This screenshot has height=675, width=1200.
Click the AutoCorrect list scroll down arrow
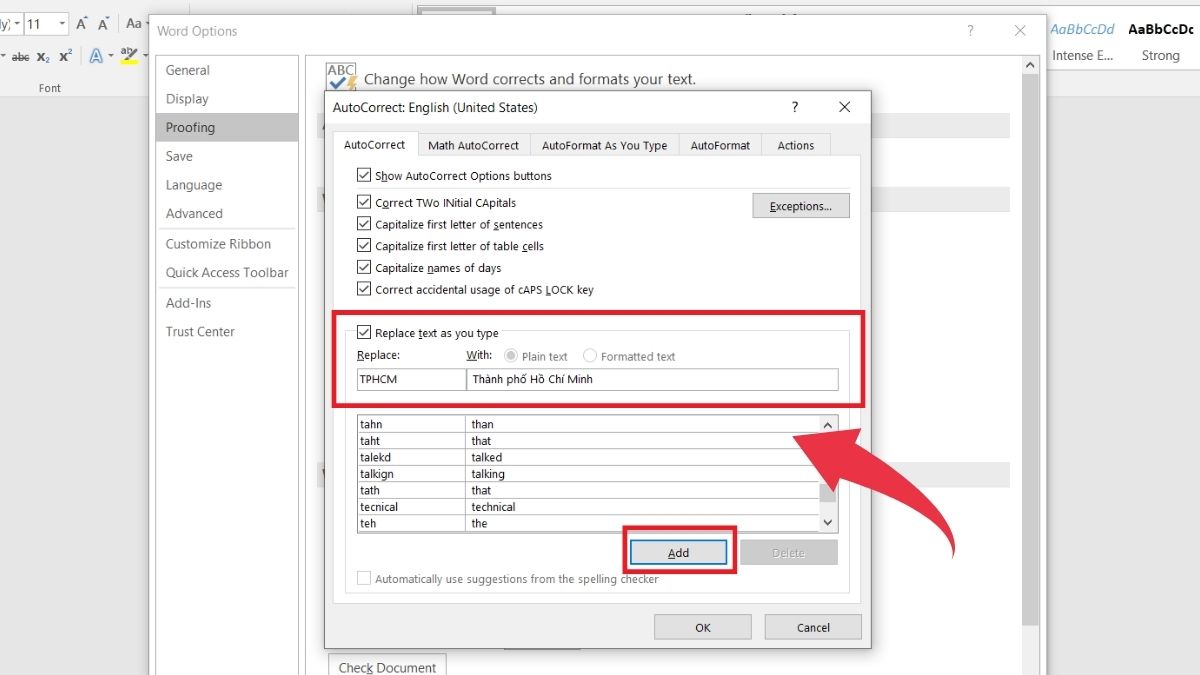(x=828, y=523)
